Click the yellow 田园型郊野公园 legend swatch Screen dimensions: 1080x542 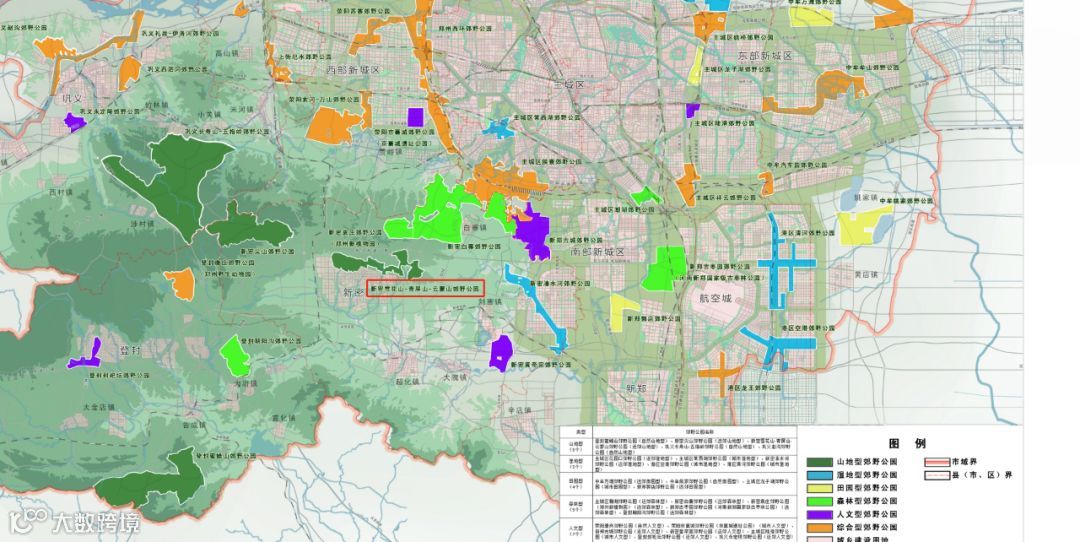(x=820, y=488)
